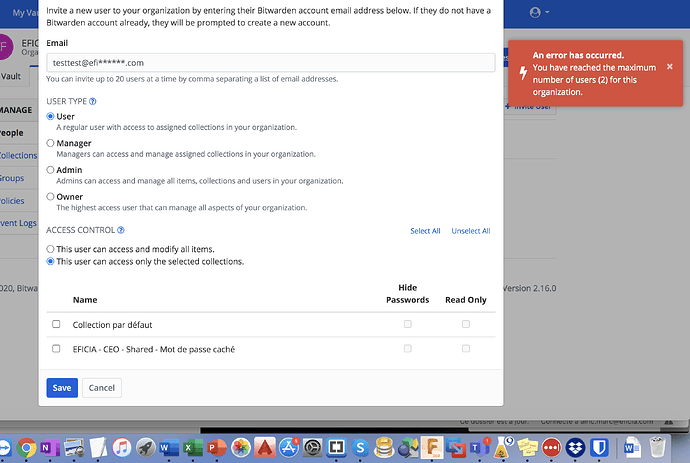The height and width of the screenshot is (463, 690).
Task: Open the ACCESS CONTROL help icon
Action: [x=121, y=230]
